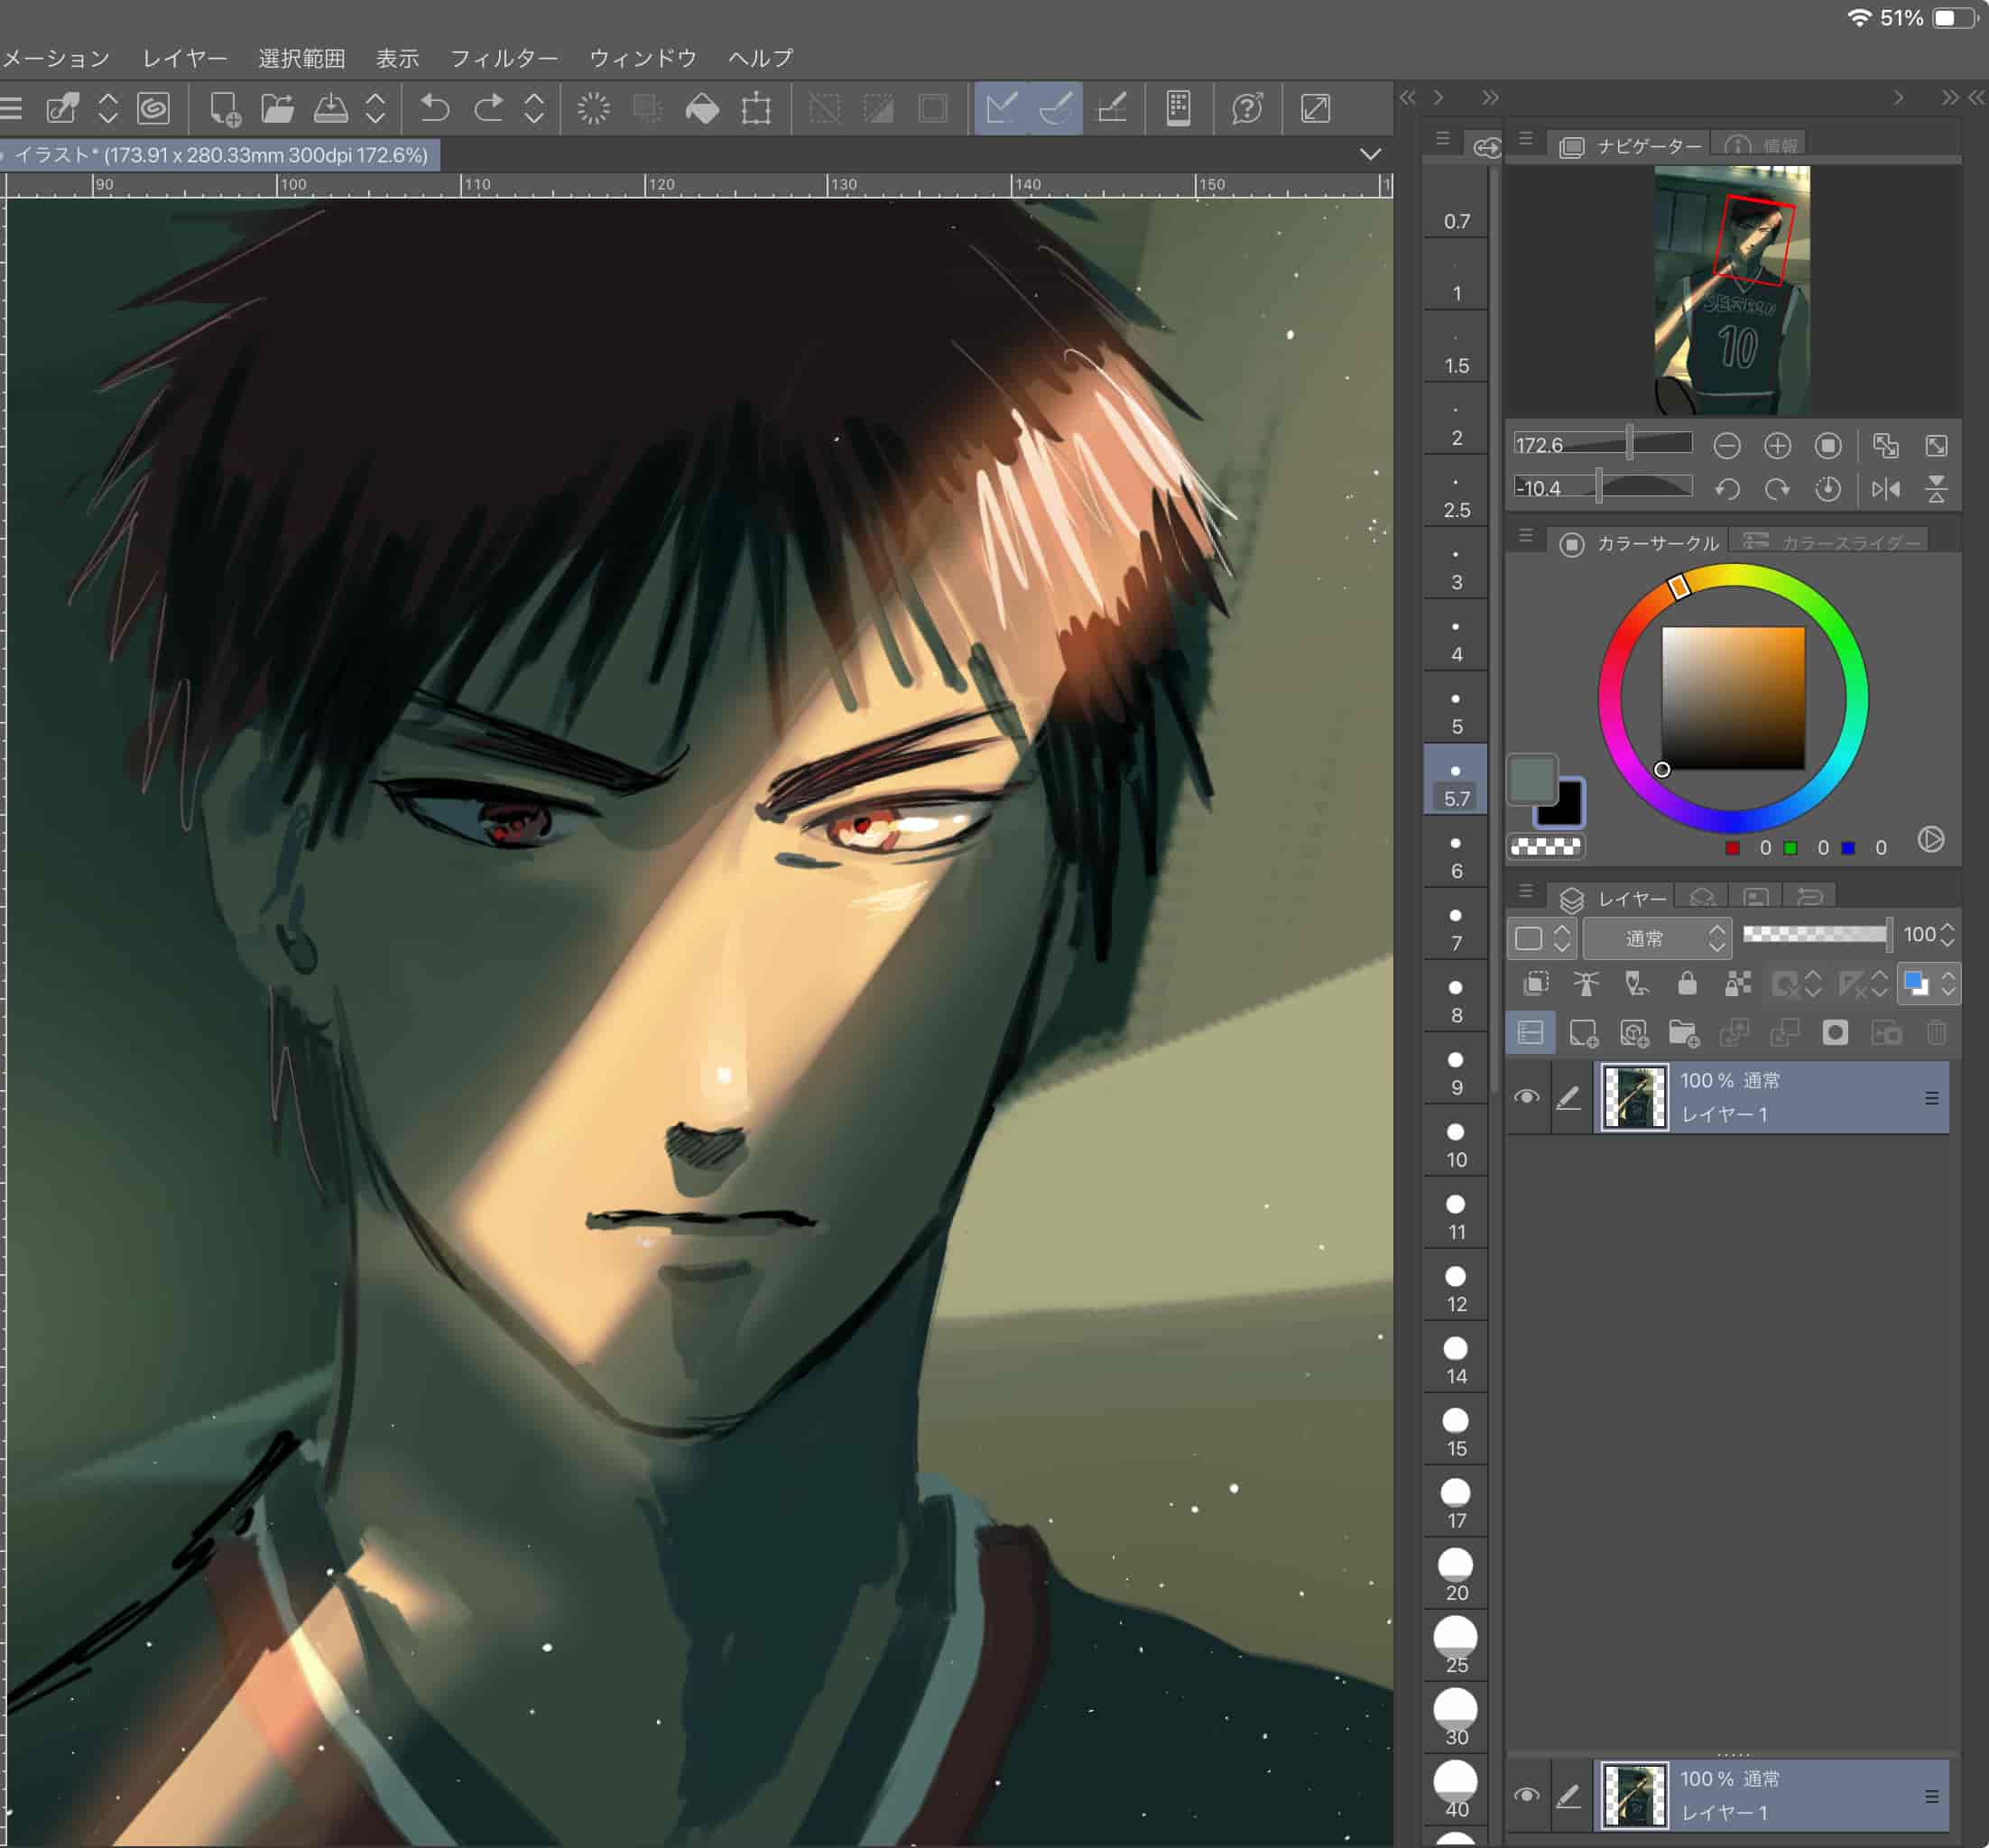The width and height of the screenshot is (1989, 1848).
Task: Click the navigator thumbnail preview
Action: (1732, 290)
